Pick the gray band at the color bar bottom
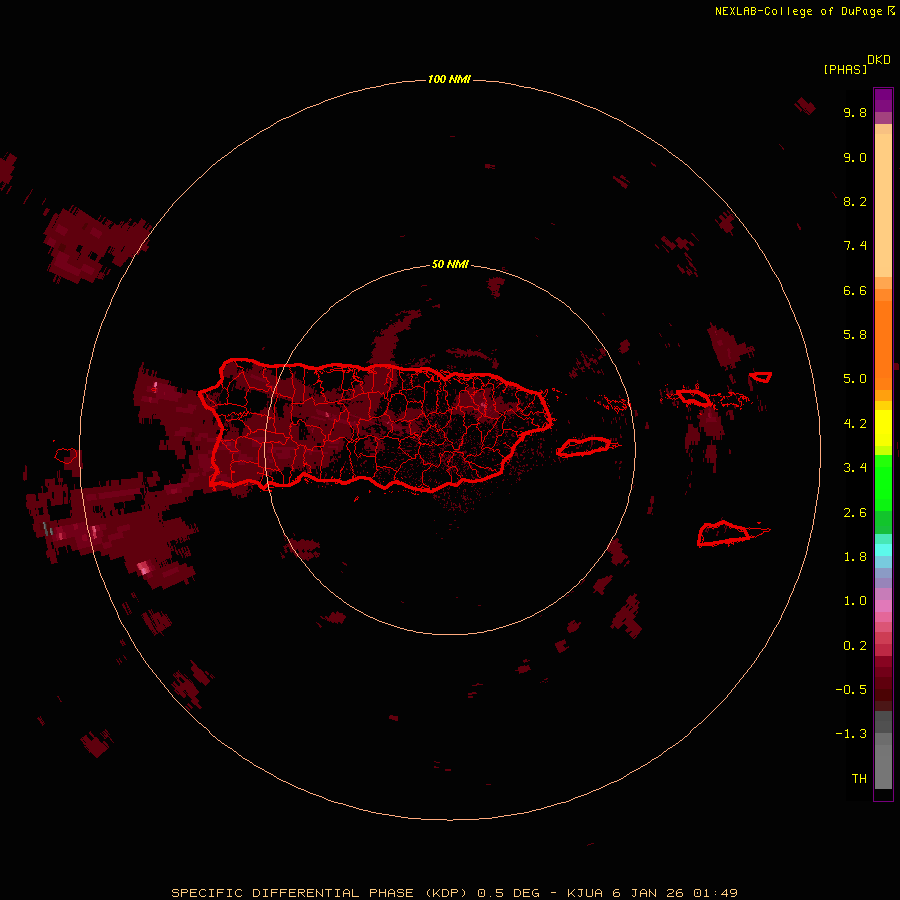900x900 pixels. pyautogui.click(x=883, y=761)
